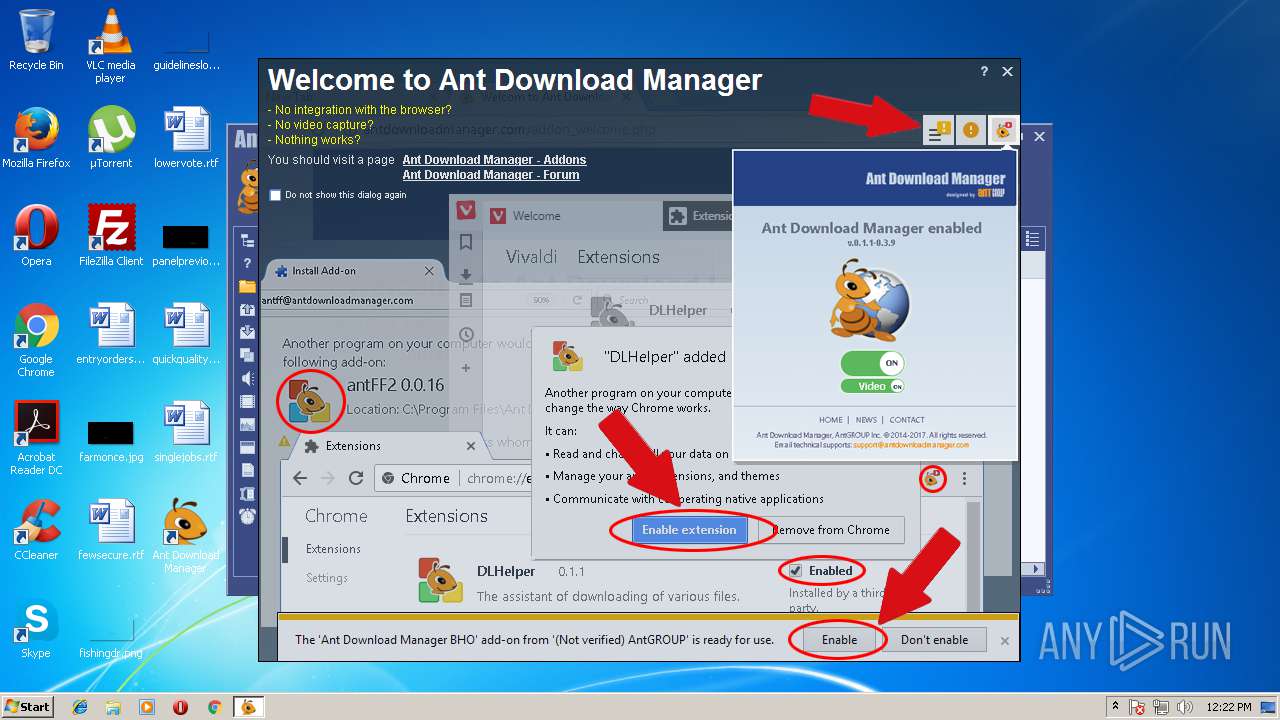Click the question mark icon in main window sidebar
Viewport: 1280px width, 720px height.
(247, 263)
